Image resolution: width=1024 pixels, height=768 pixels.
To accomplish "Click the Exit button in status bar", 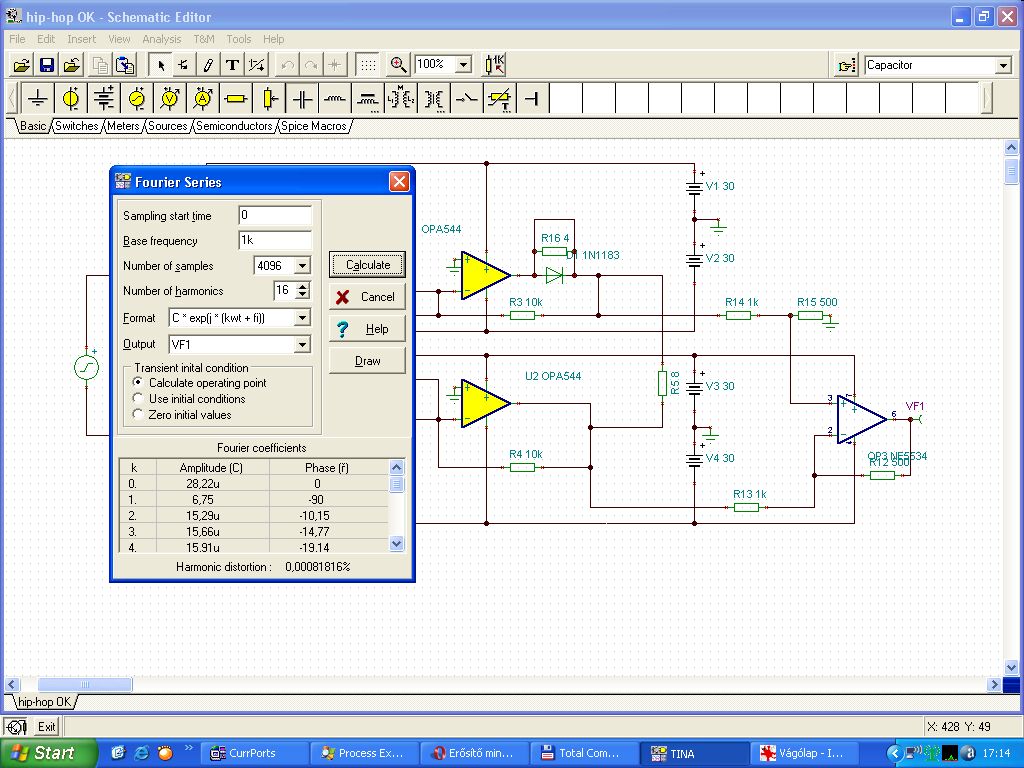I will 46,726.
